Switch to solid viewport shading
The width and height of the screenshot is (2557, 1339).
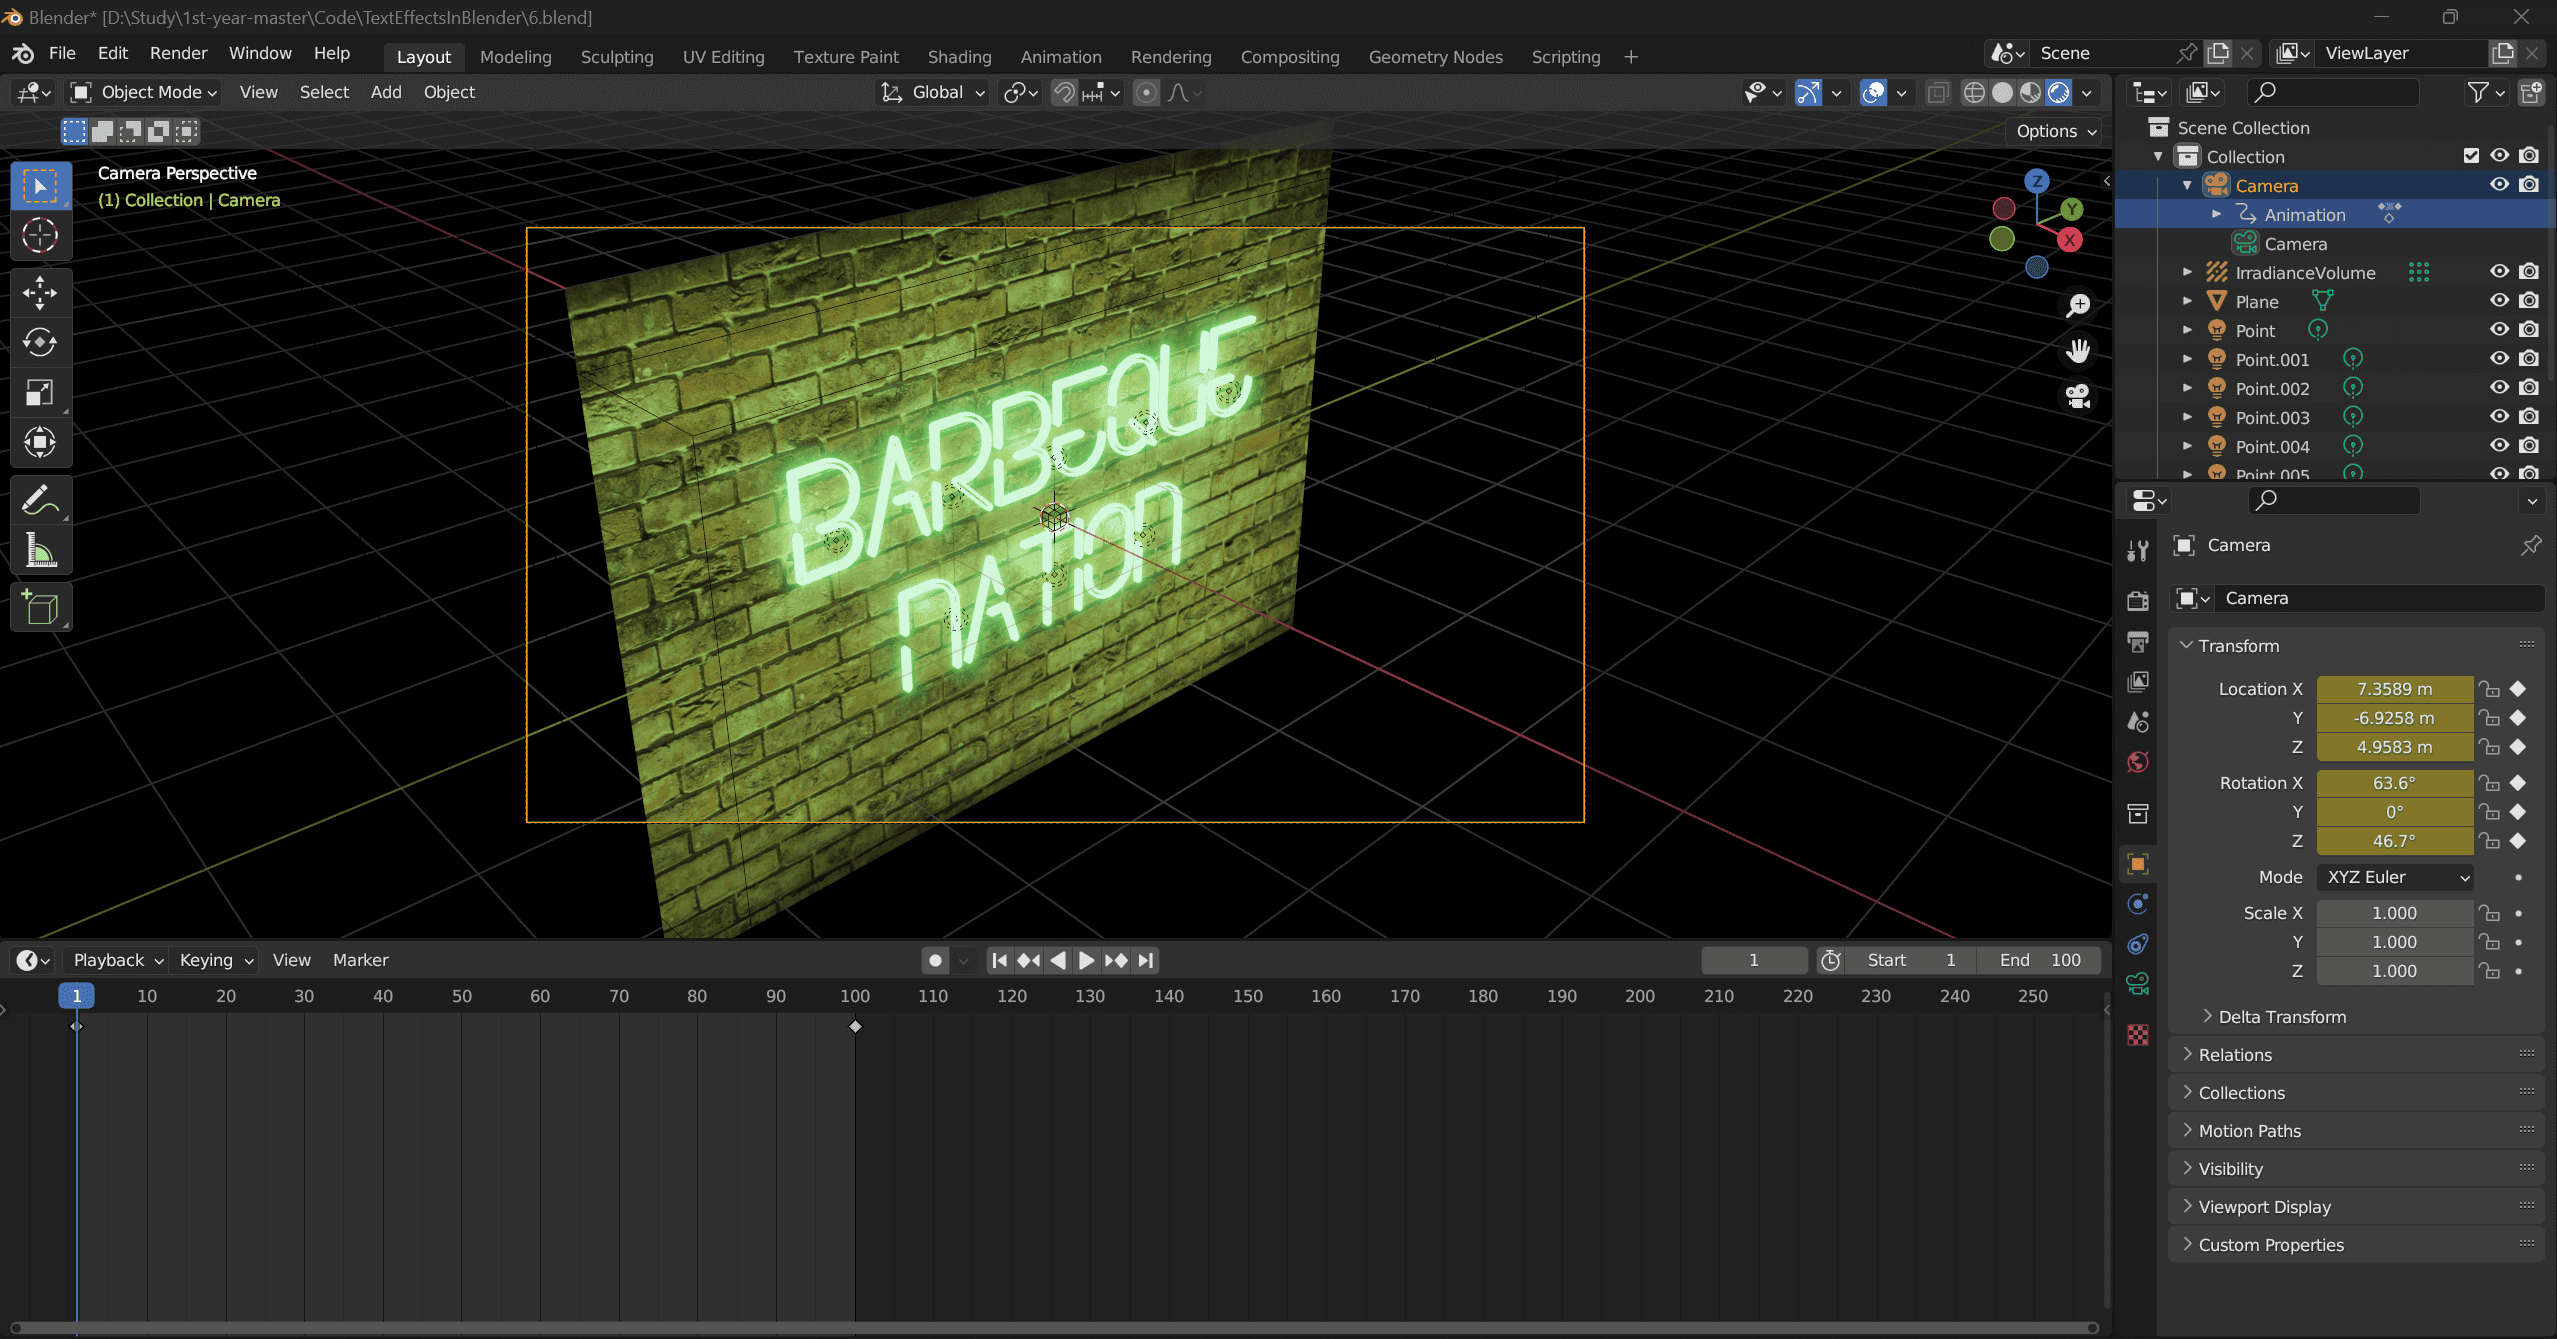pos(2002,93)
